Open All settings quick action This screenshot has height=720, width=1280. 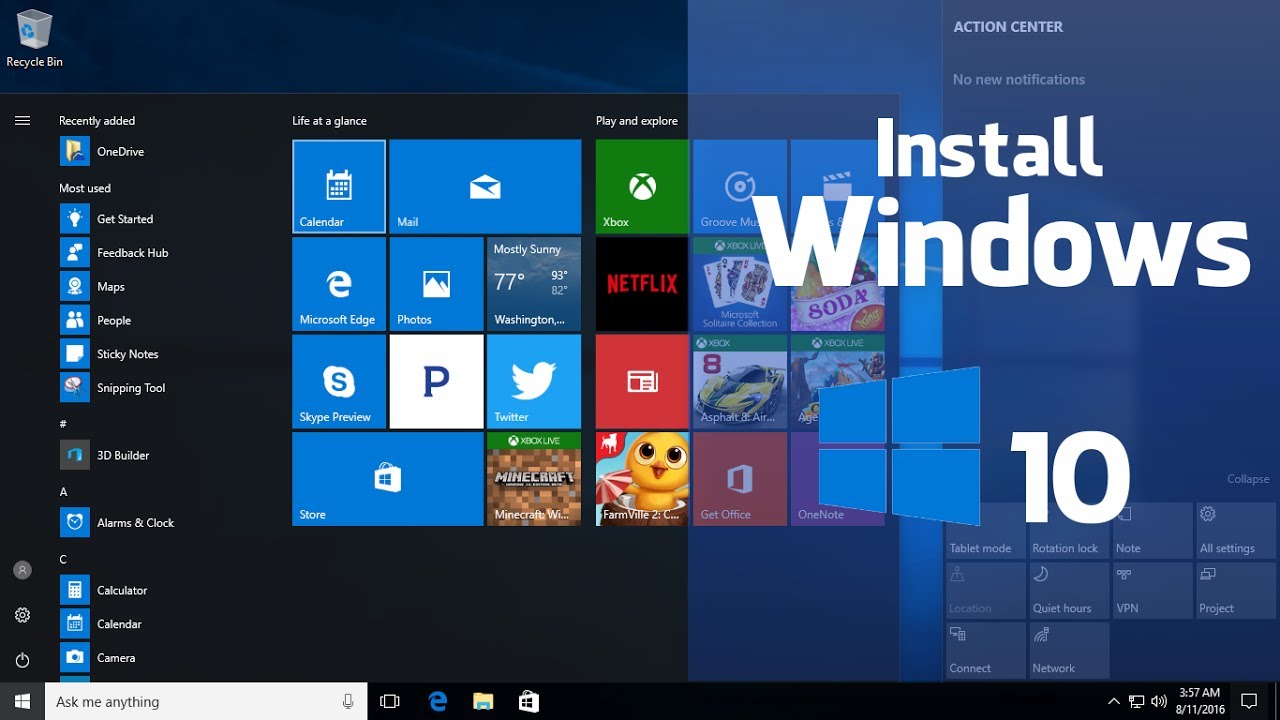tap(1236, 530)
